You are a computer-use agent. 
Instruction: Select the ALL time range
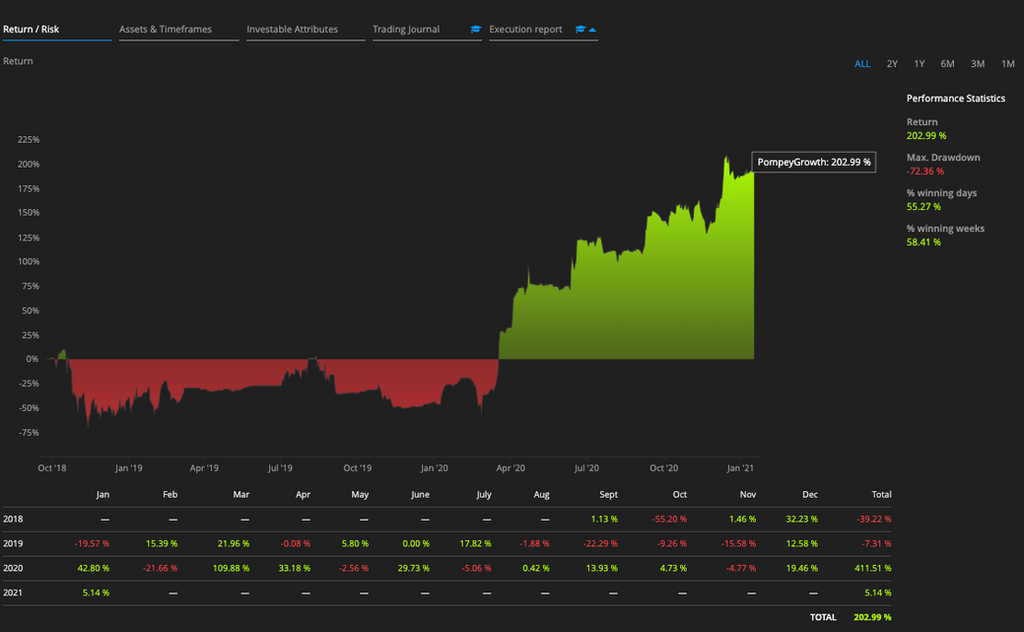(x=862, y=63)
